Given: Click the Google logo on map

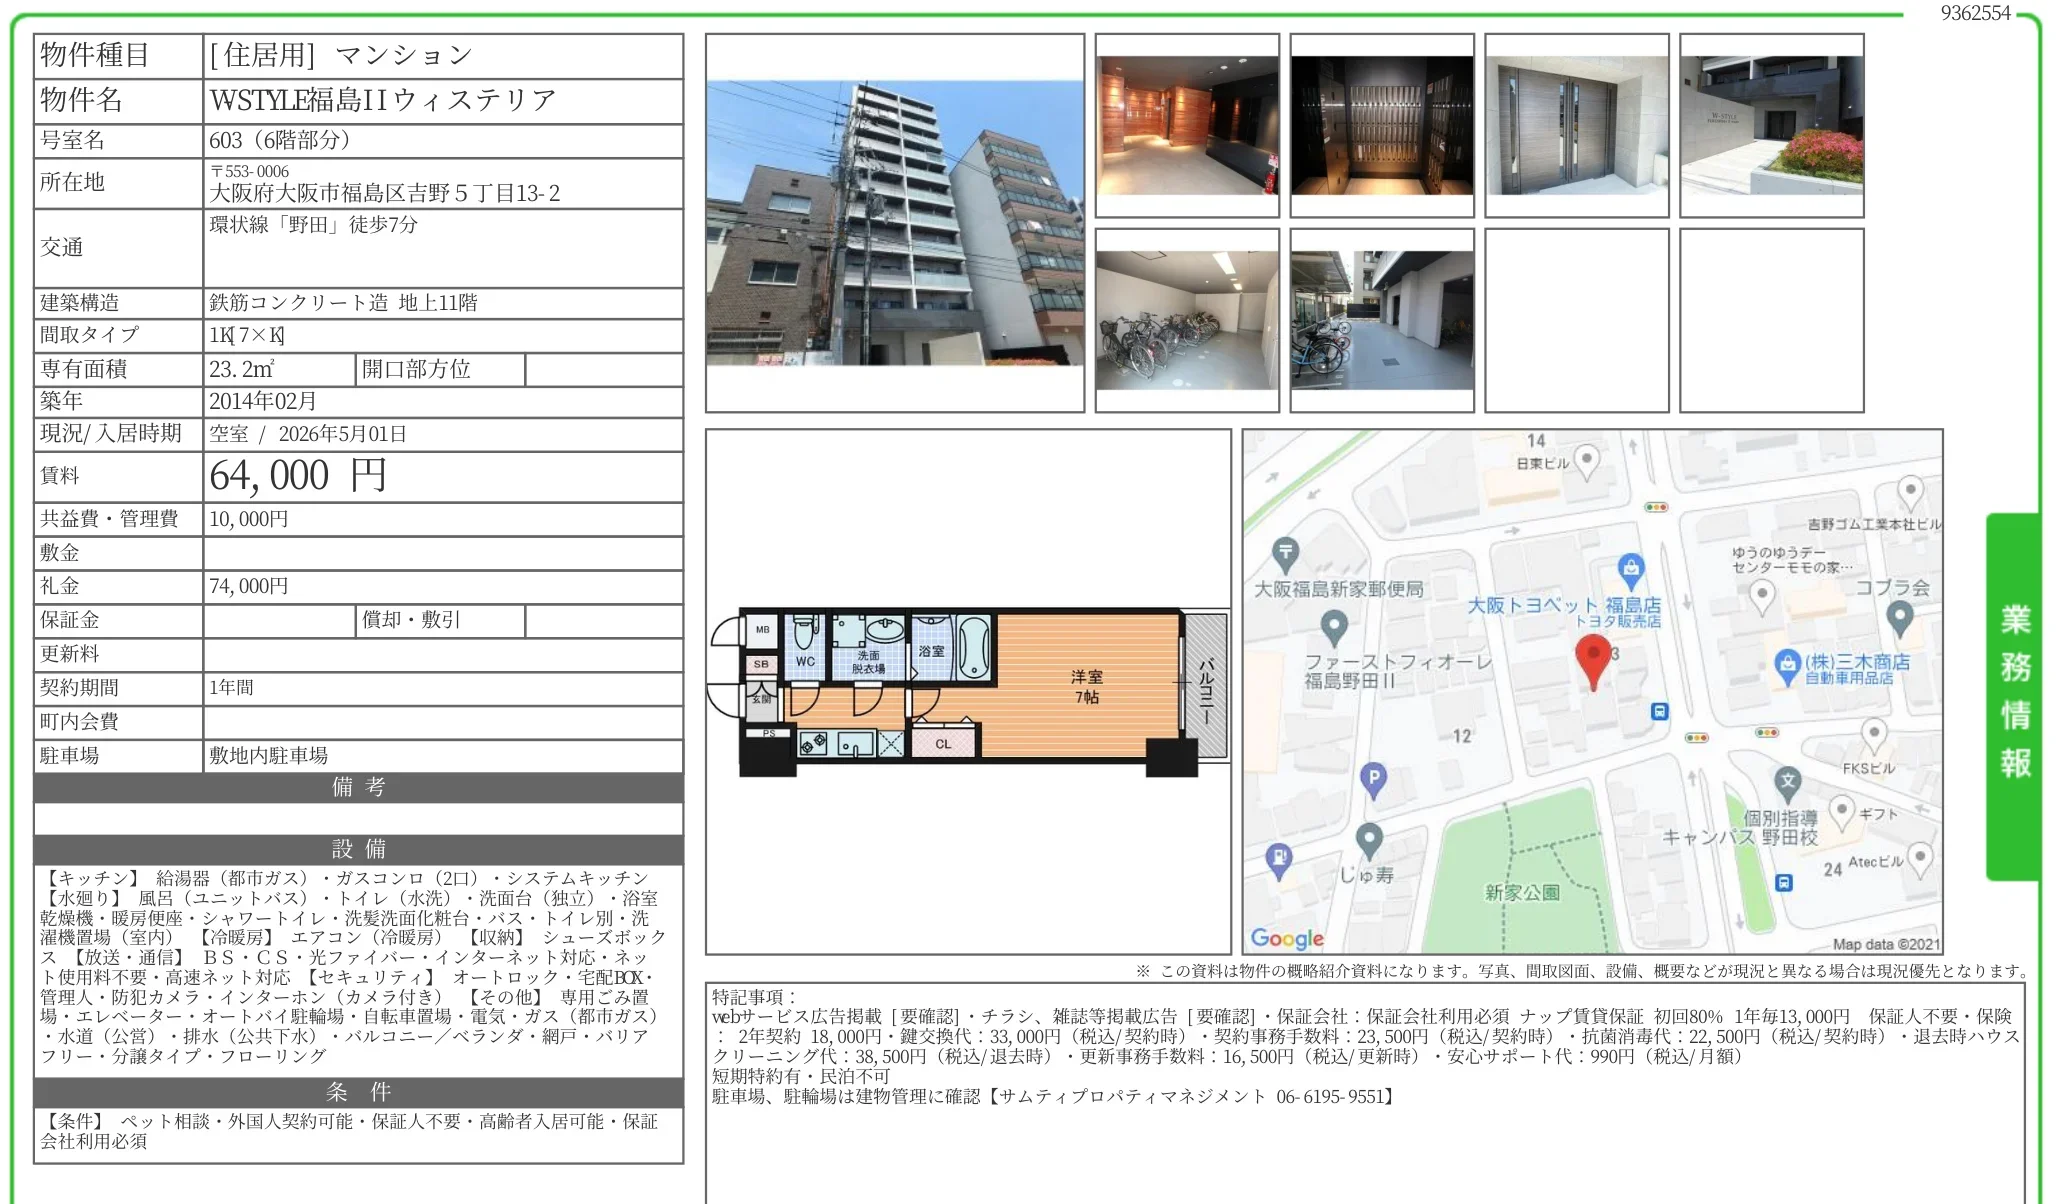Looking at the screenshot, I should click(x=1287, y=938).
